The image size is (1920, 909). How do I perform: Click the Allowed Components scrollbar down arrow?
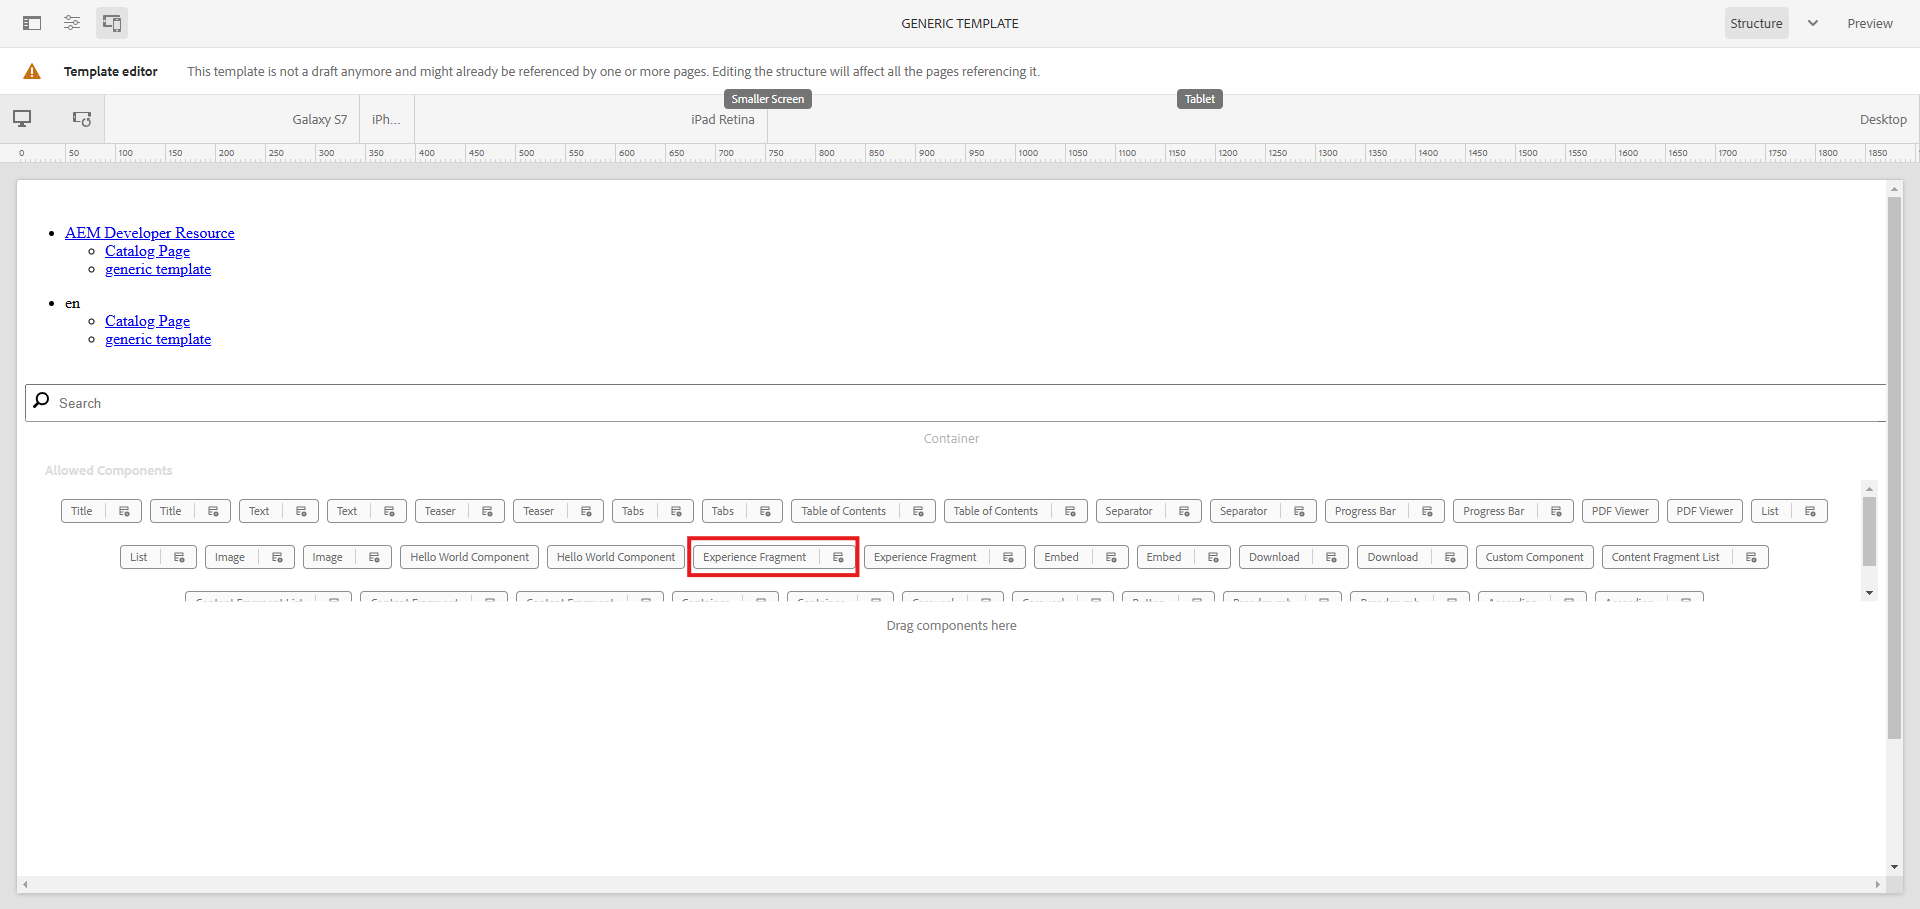tap(1869, 593)
